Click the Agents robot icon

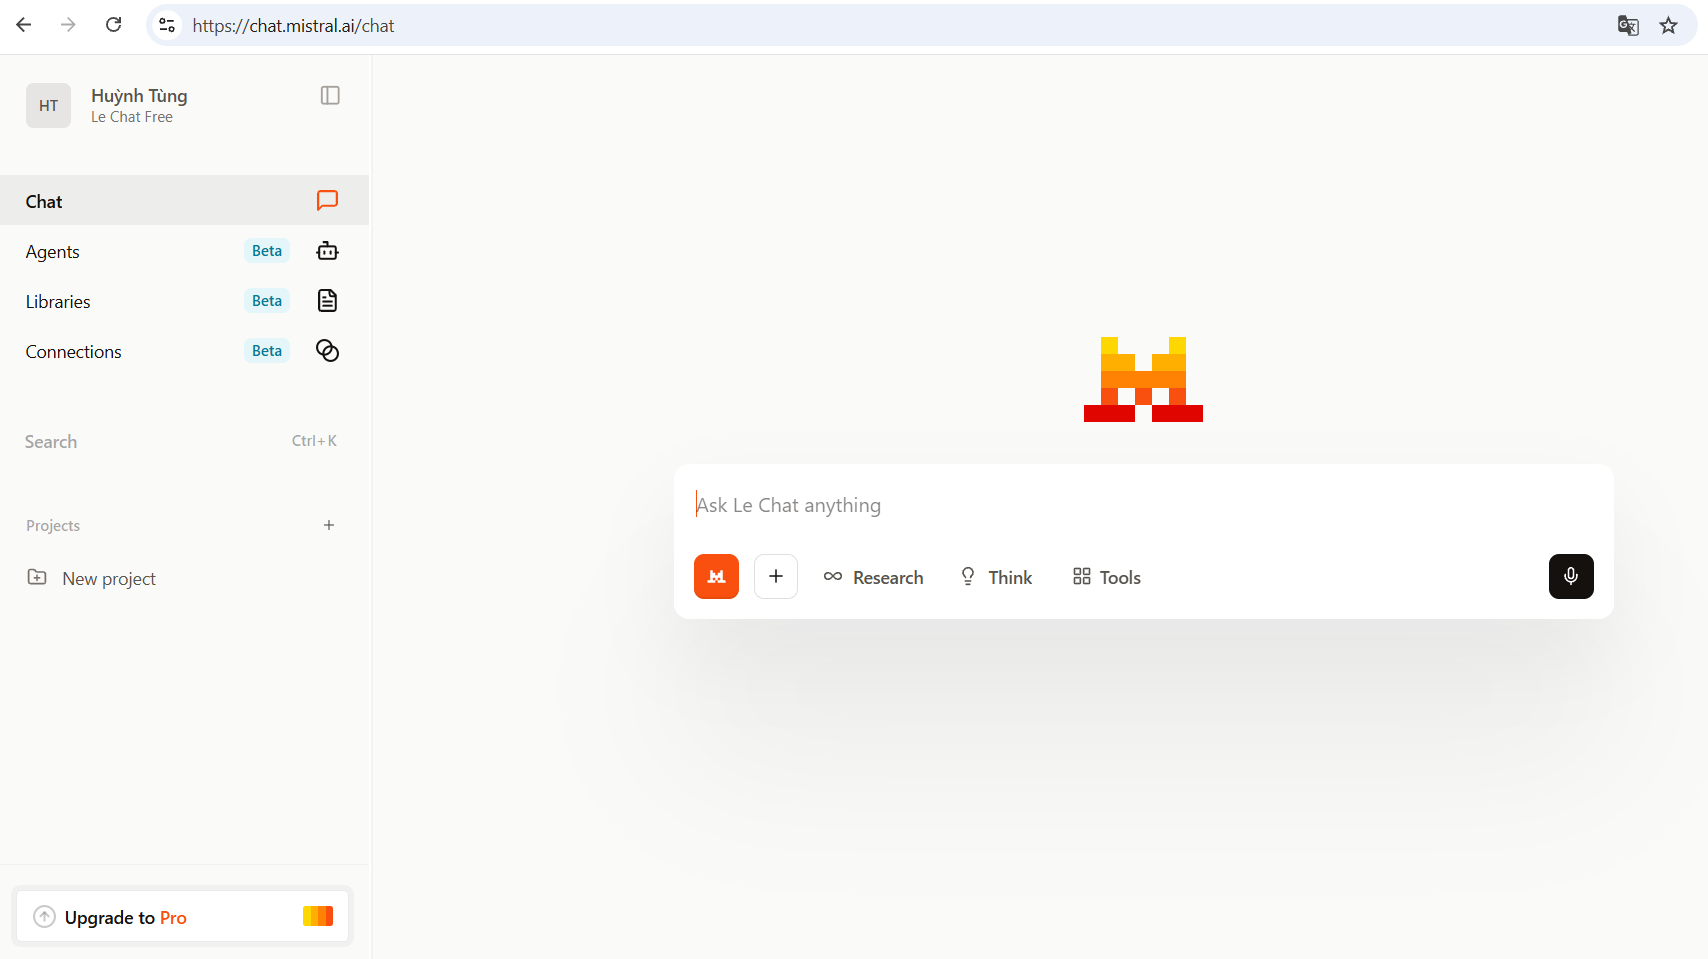click(327, 251)
